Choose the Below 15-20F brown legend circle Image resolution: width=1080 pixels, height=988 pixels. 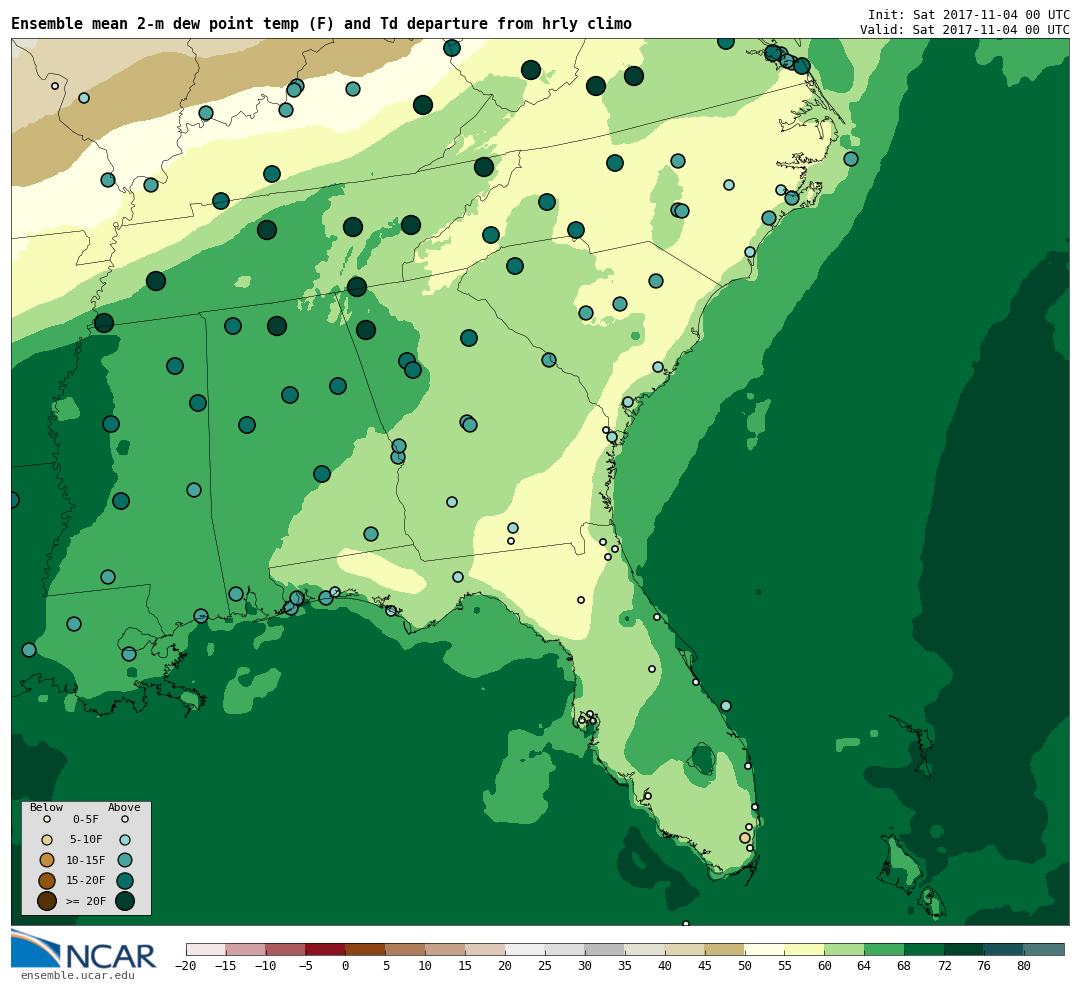coord(47,881)
